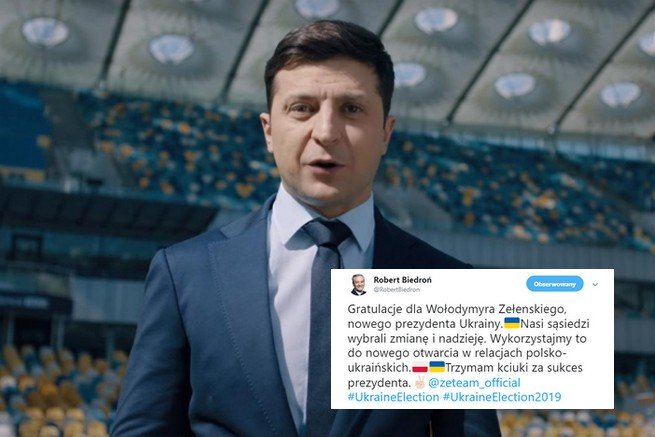Open the @RobertBiedron handle link
This screenshot has height=437, width=655.
pos(396,290)
